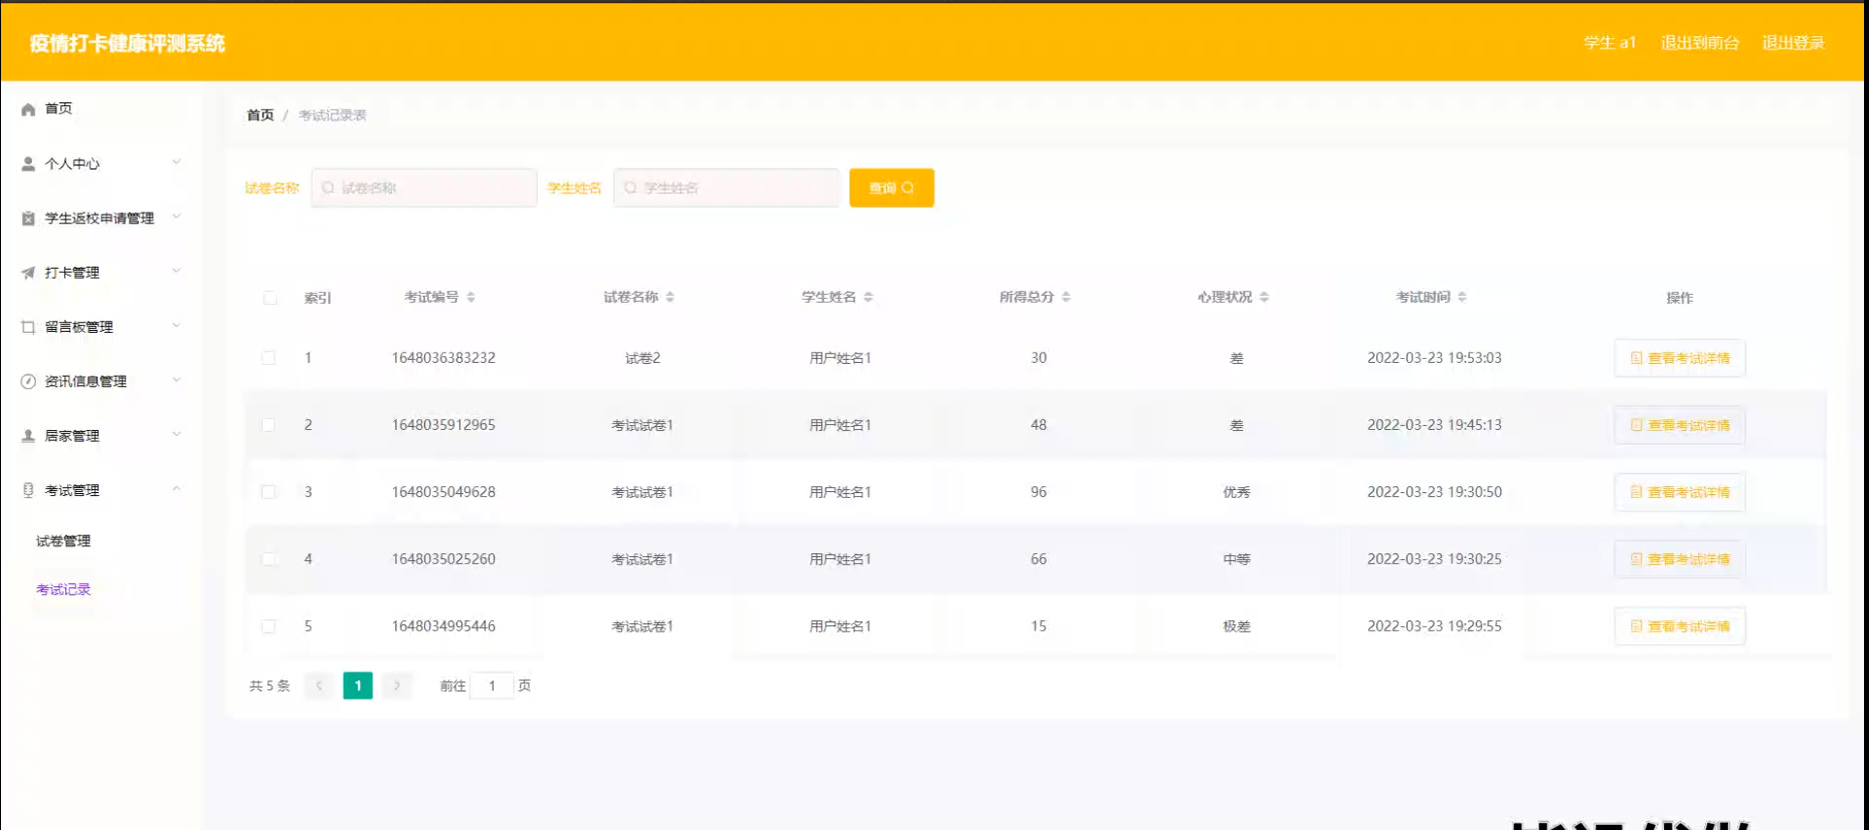Expand 打卡管理 chevron
This screenshot has height=830, width=1869.
pos(176,271)
